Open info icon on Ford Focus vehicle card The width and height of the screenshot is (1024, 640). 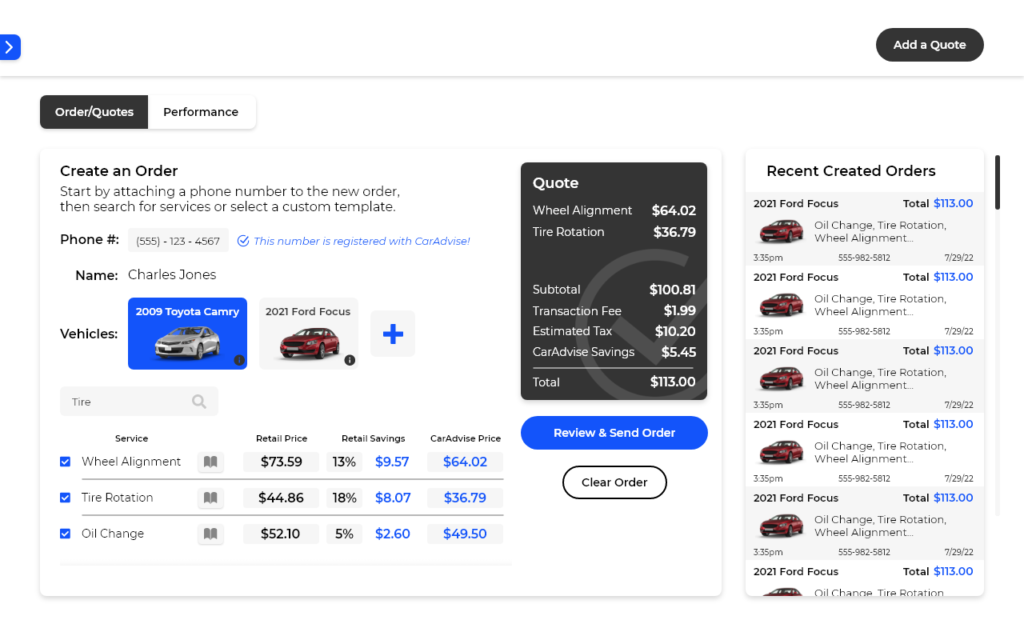(350, 360)
